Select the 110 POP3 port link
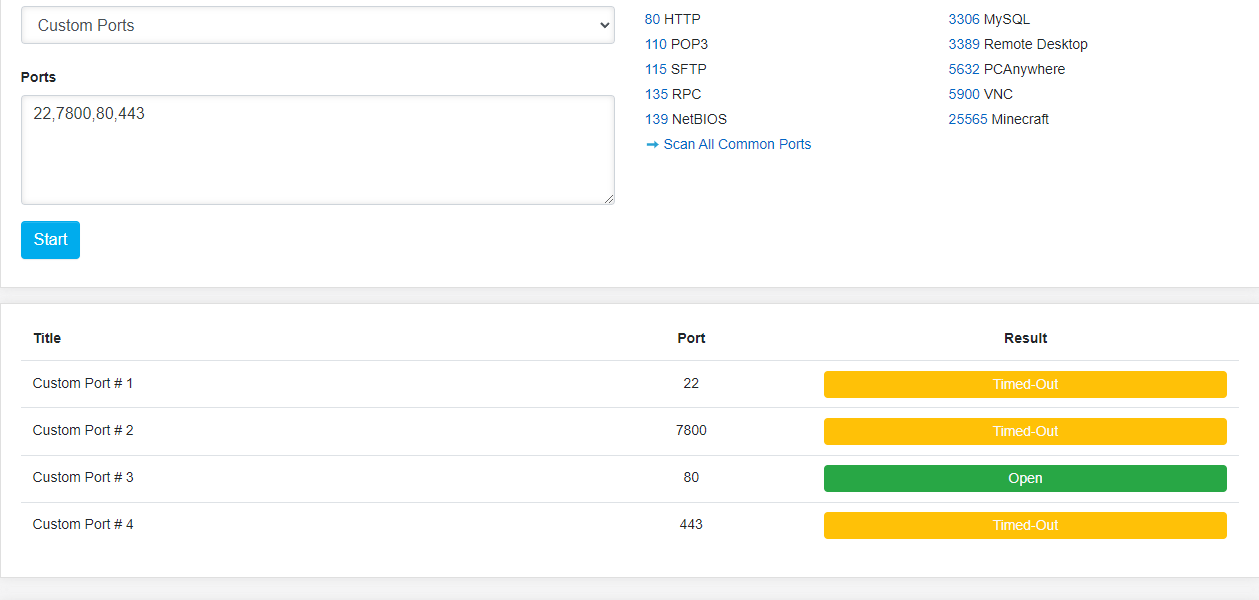This screenshot has height=600, width=1259. point(655,44)
